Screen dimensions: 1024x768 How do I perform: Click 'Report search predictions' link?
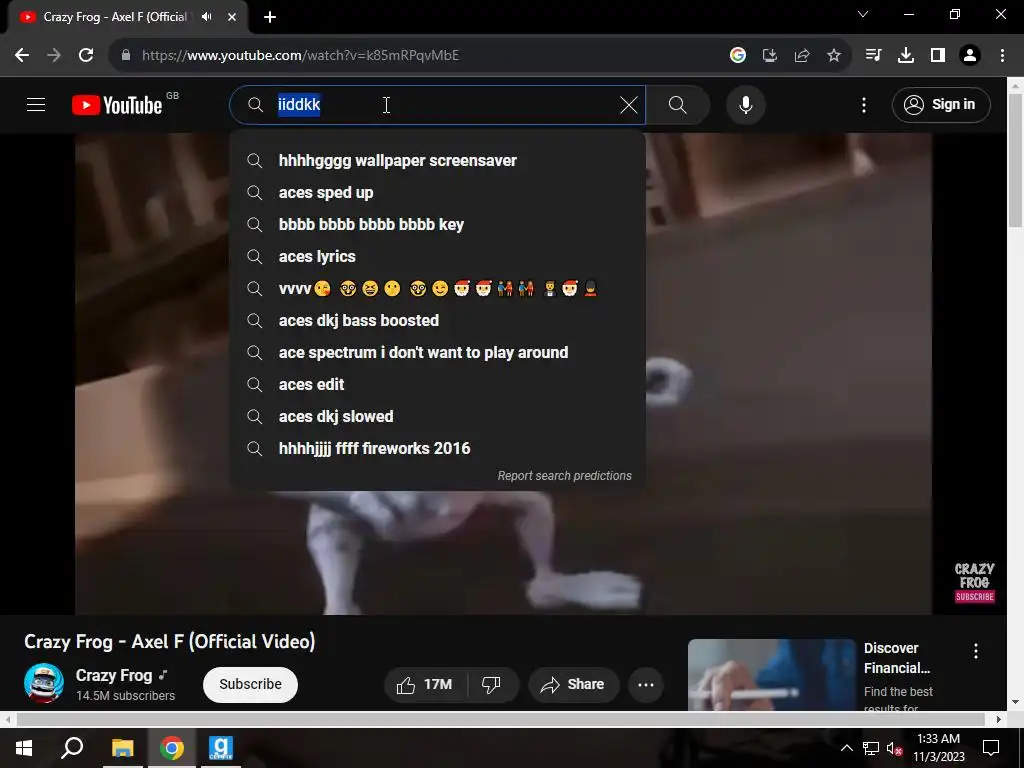[x=564, y=476]
